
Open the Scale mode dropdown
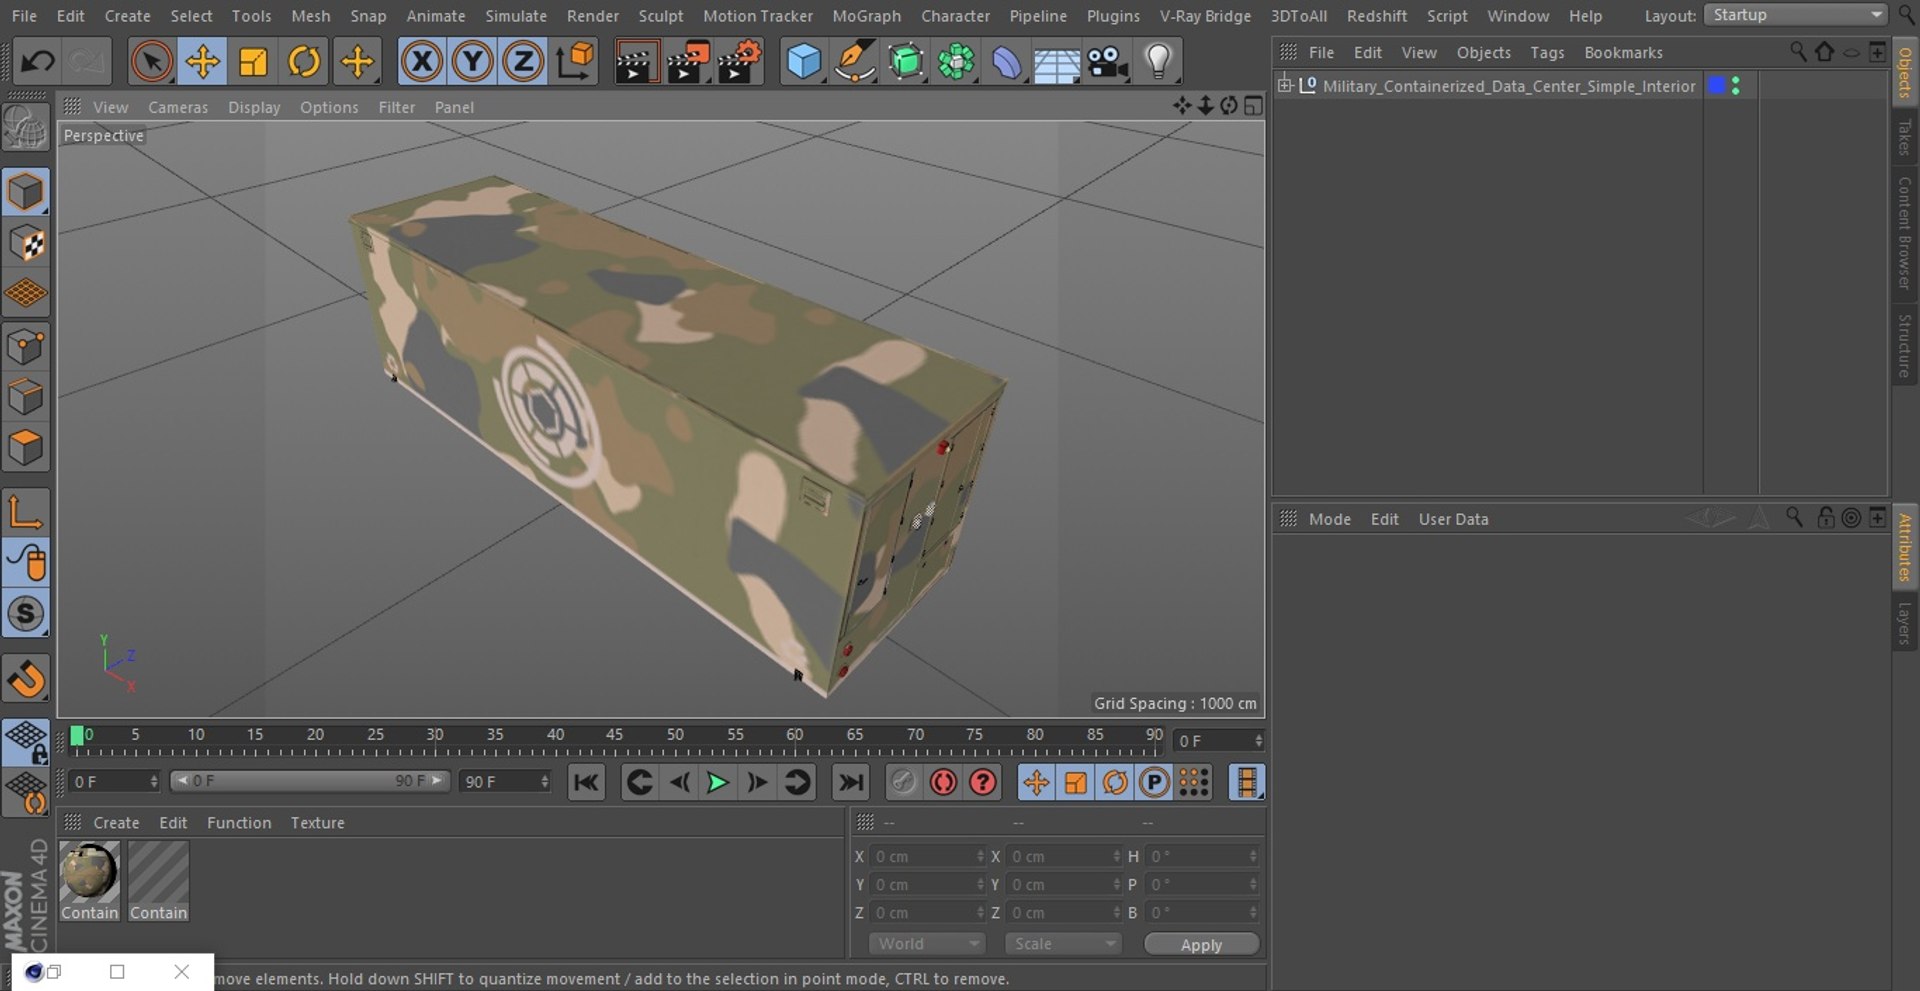(x=1064, y=944)
